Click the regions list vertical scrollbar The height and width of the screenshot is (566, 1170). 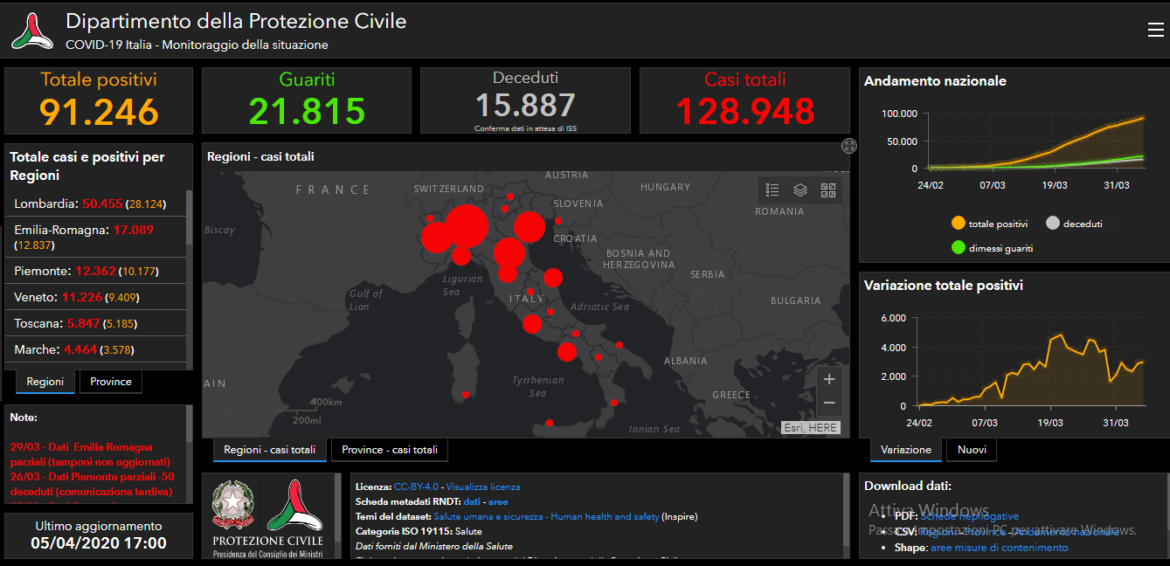click(189, 280)
